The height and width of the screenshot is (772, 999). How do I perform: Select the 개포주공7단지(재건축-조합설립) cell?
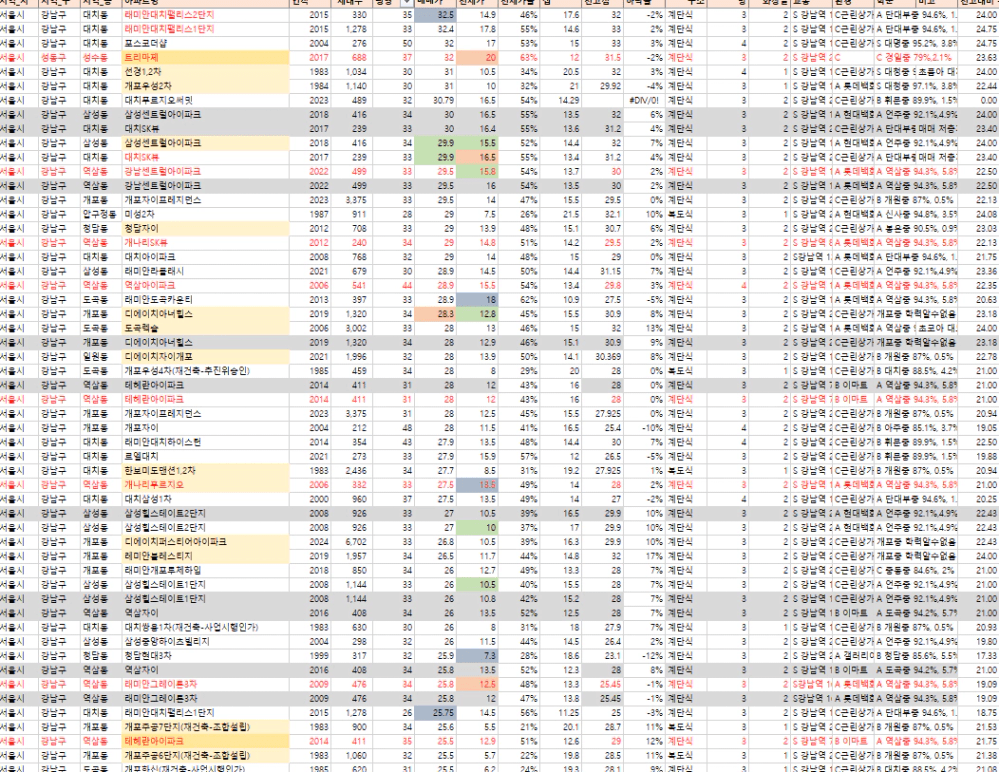coord(206,727)
